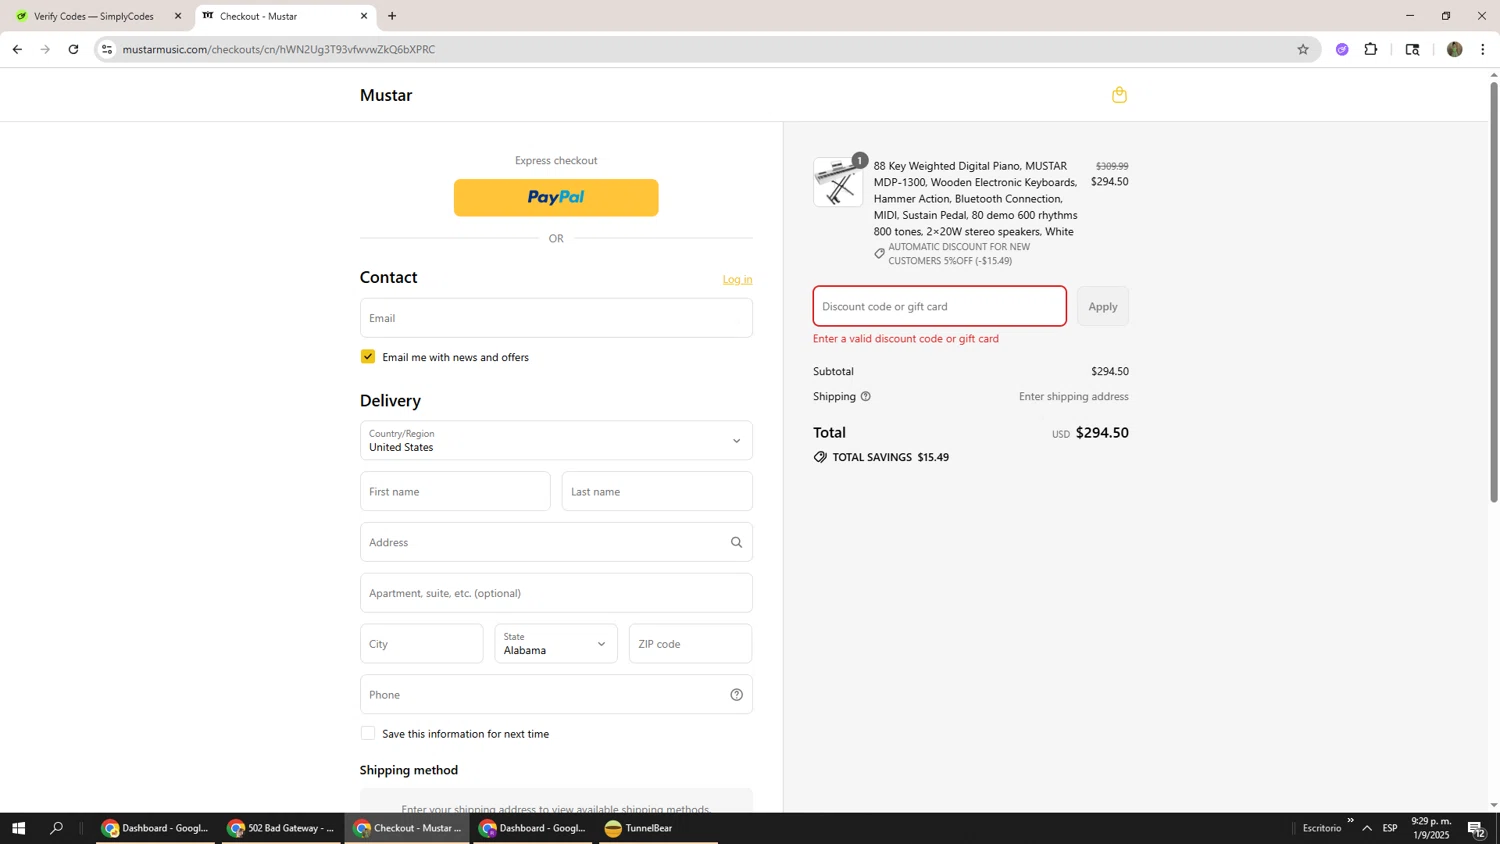
Task: Open a new browser tab
Action: (x=392, y=16)
